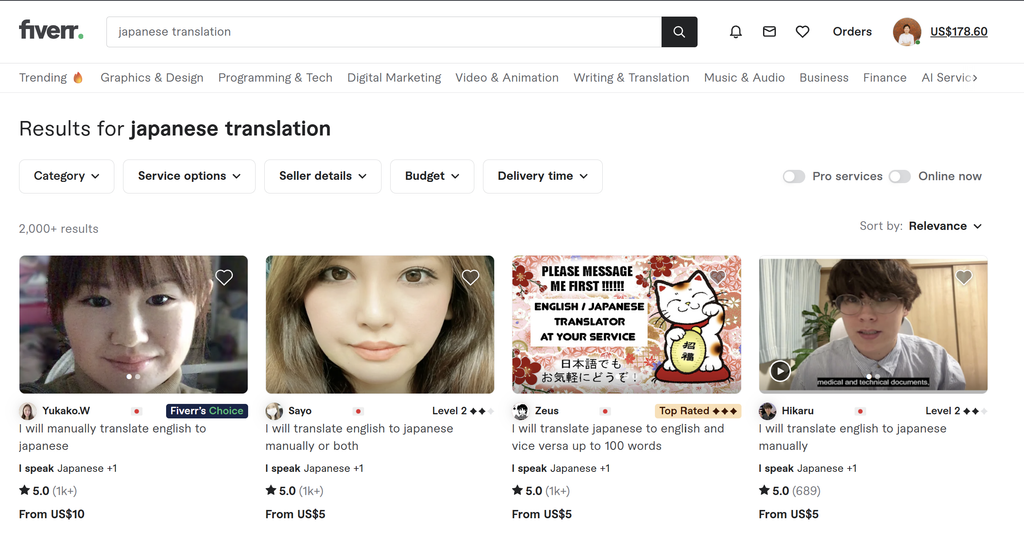The height and width of the screenshot is (534, 1024).
Task: Click the Trending flame icon
Action: 78,78
